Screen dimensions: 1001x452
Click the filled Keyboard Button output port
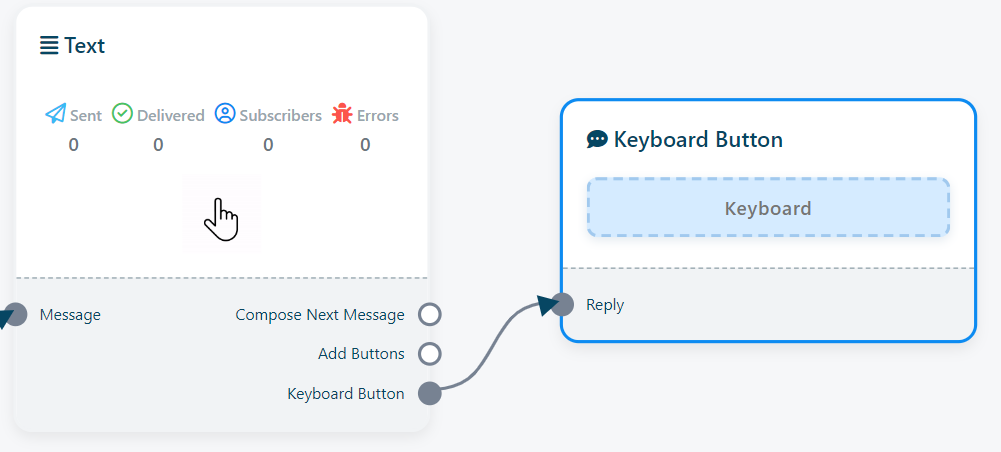(x=430, y=393)
